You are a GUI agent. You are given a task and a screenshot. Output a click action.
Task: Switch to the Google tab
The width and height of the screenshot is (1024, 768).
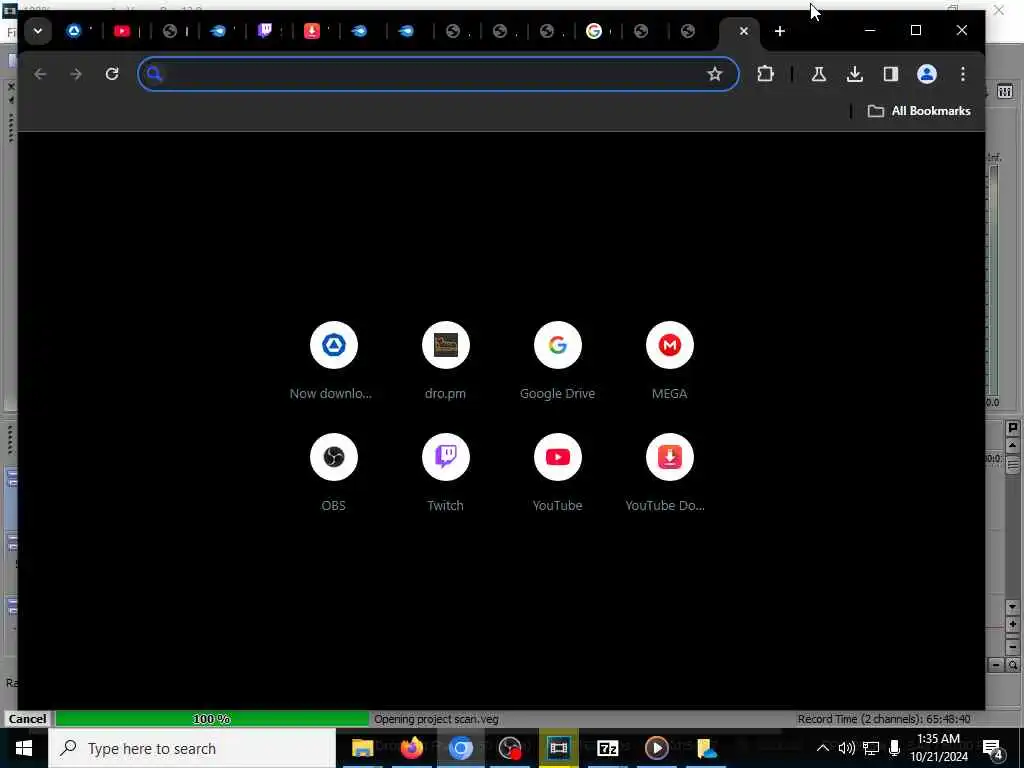click(x=594, y=31)
